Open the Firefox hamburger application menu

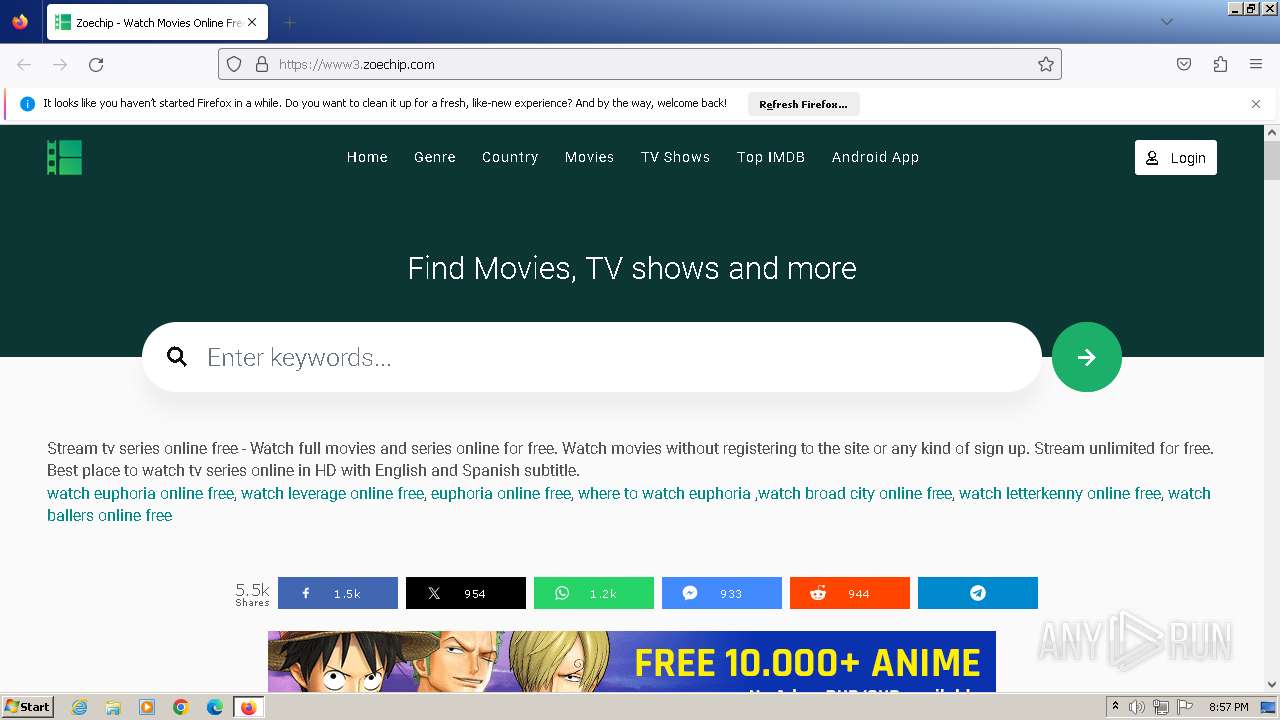click(1256, 64)
